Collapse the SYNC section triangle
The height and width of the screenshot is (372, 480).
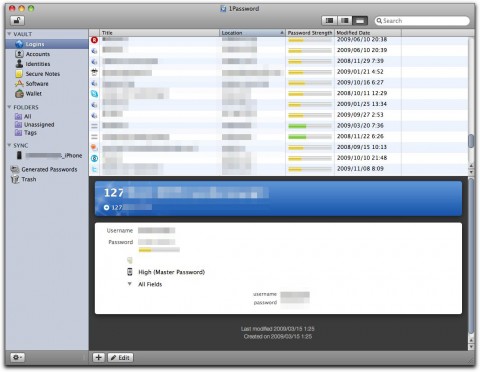click(9, 145)
